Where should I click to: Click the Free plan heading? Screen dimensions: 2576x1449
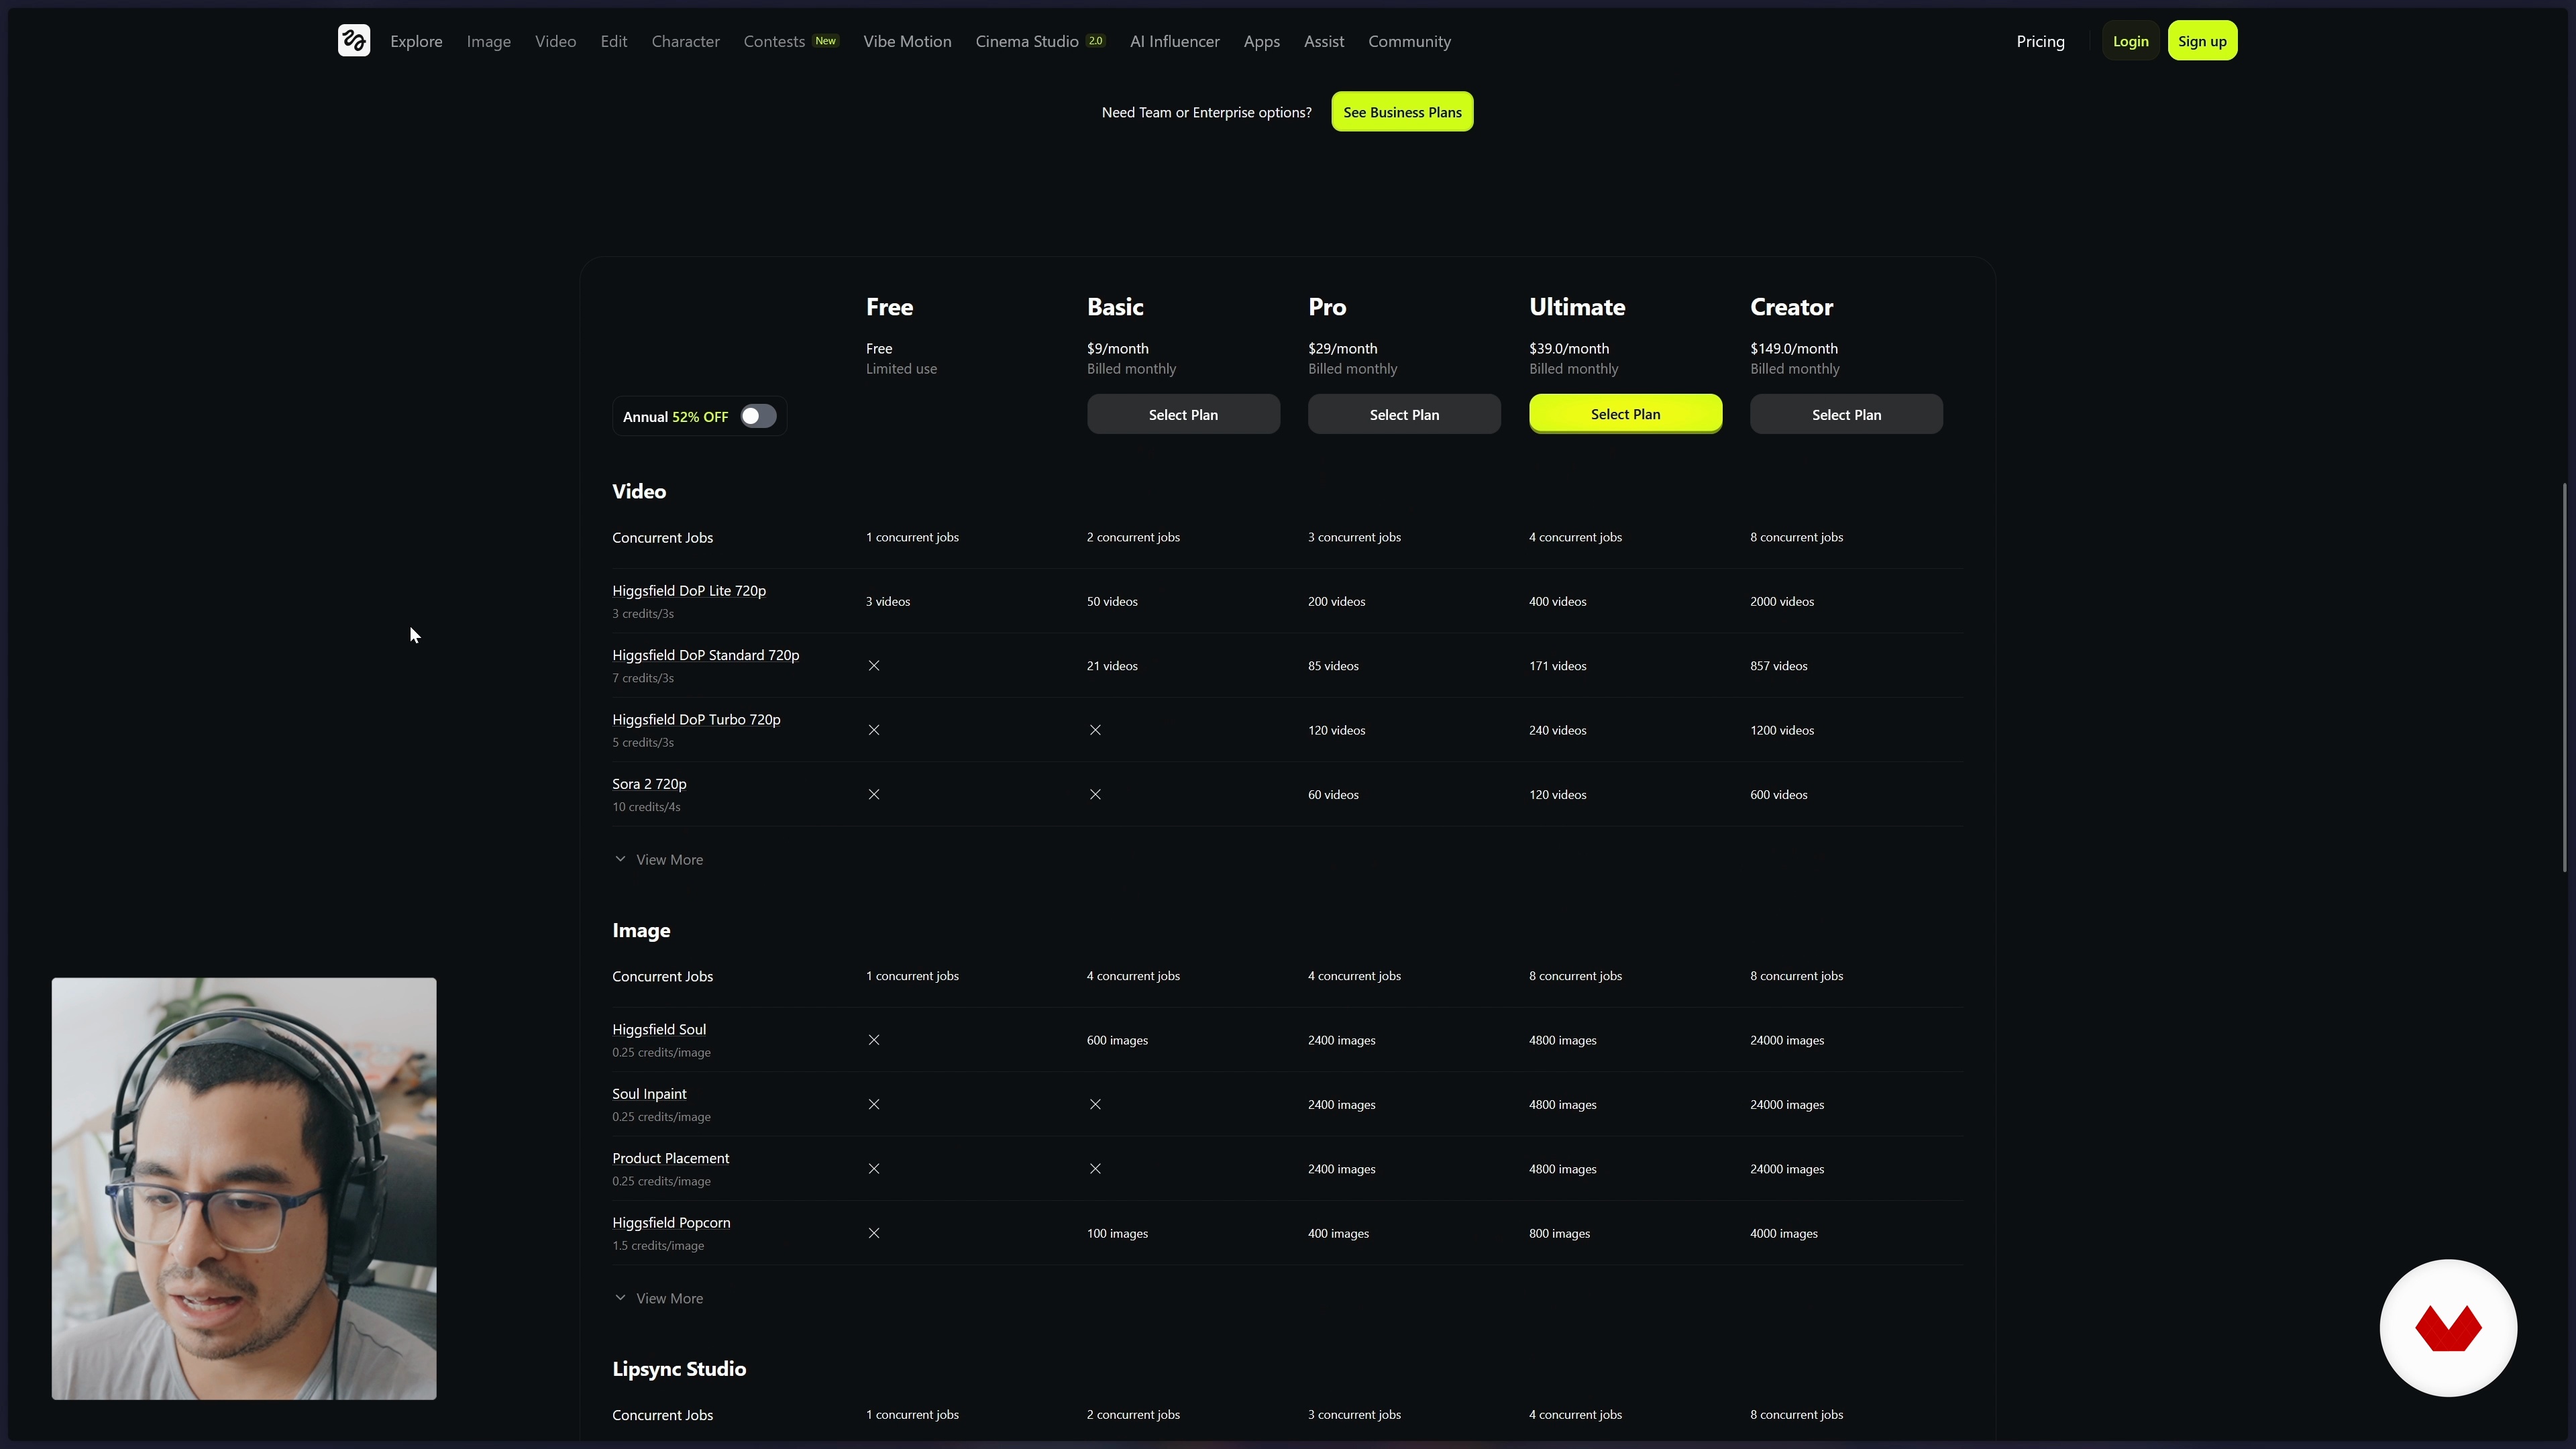click(x=890, y=307)
